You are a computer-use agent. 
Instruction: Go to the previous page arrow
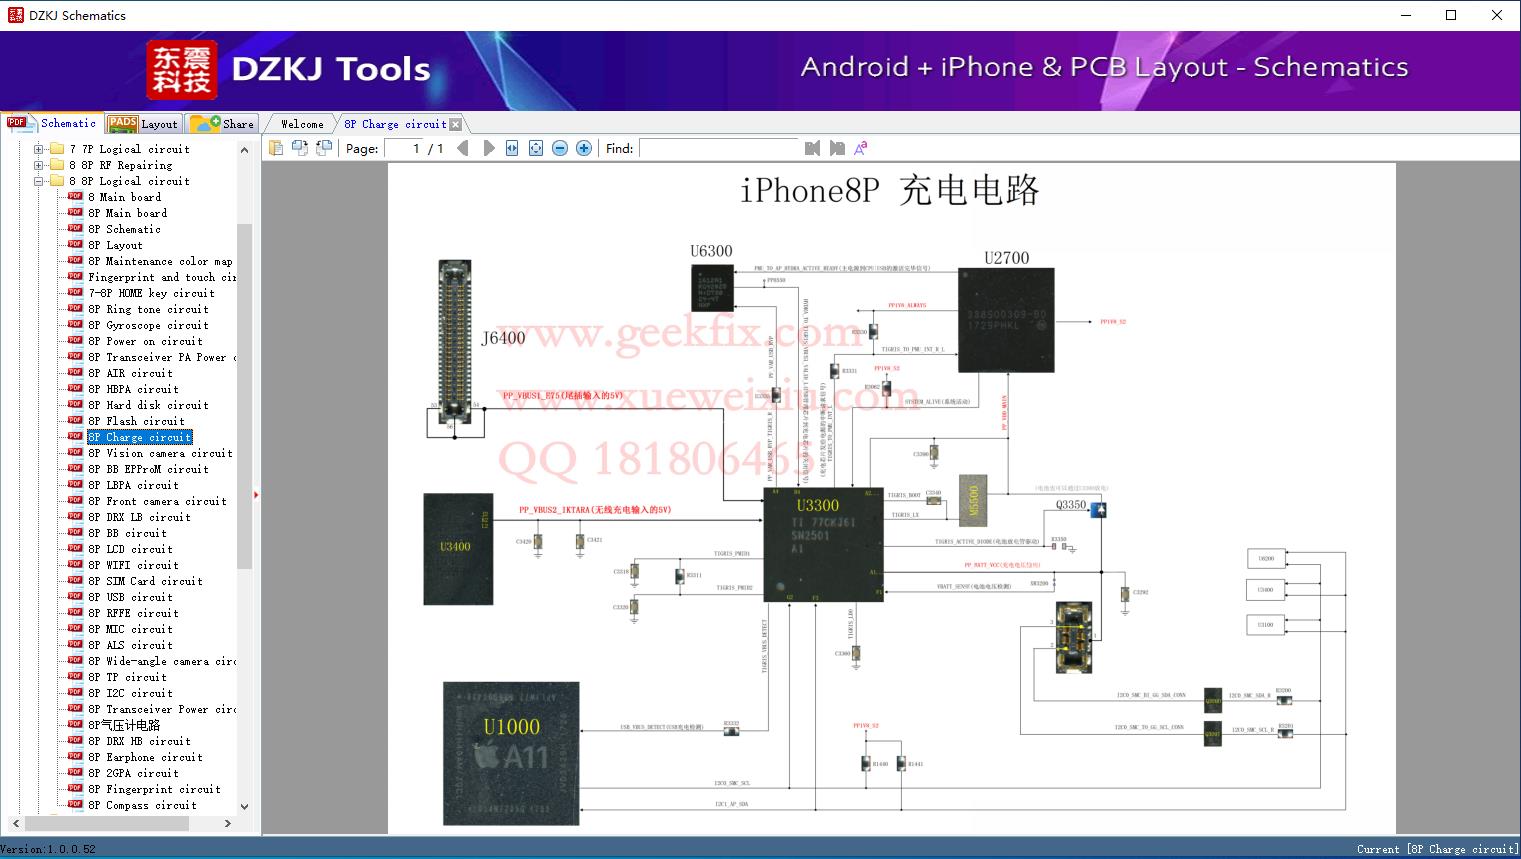463,148
